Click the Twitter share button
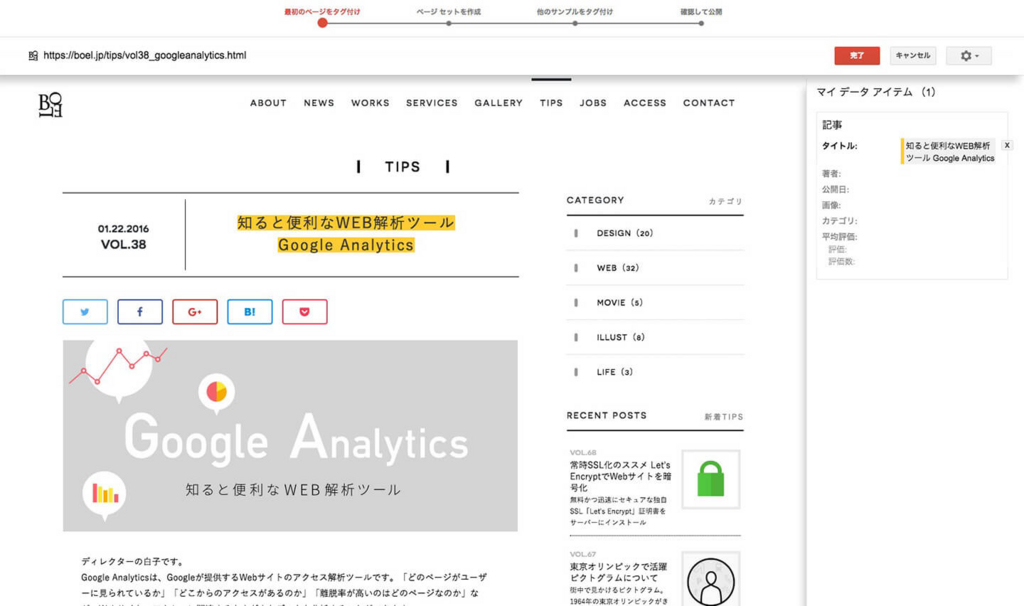 (85, 311)
